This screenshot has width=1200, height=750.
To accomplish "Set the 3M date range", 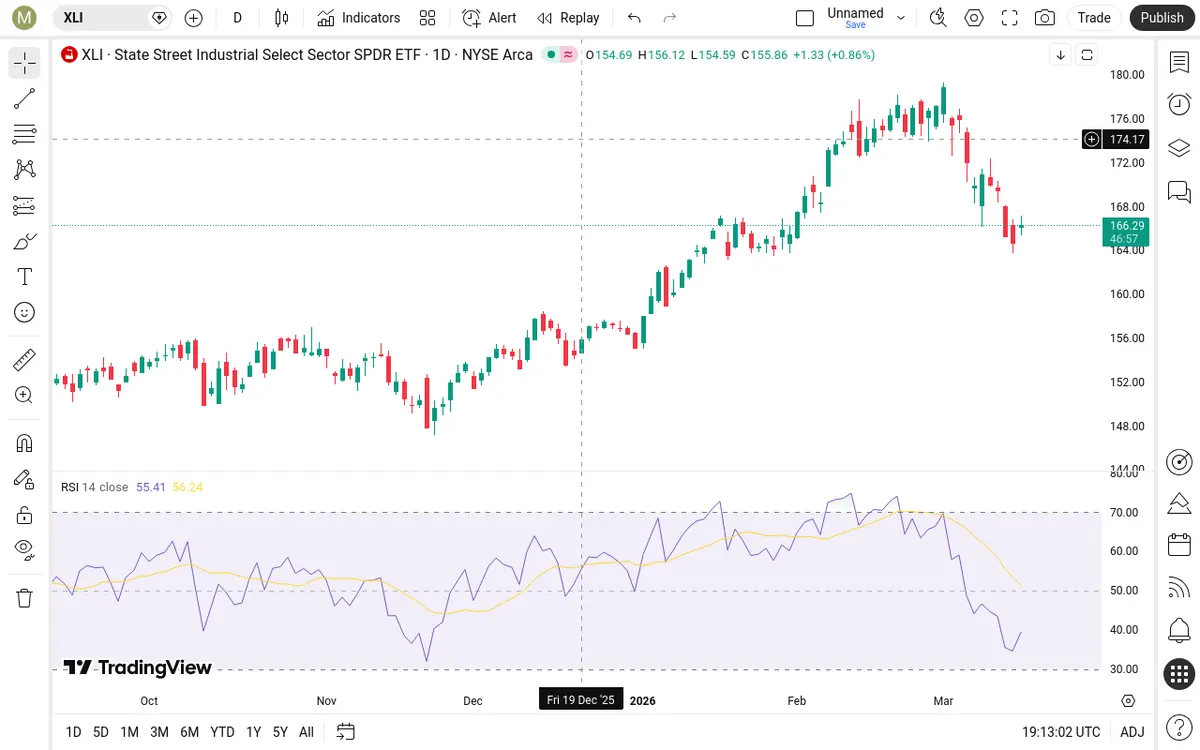I will pos(159,732).
